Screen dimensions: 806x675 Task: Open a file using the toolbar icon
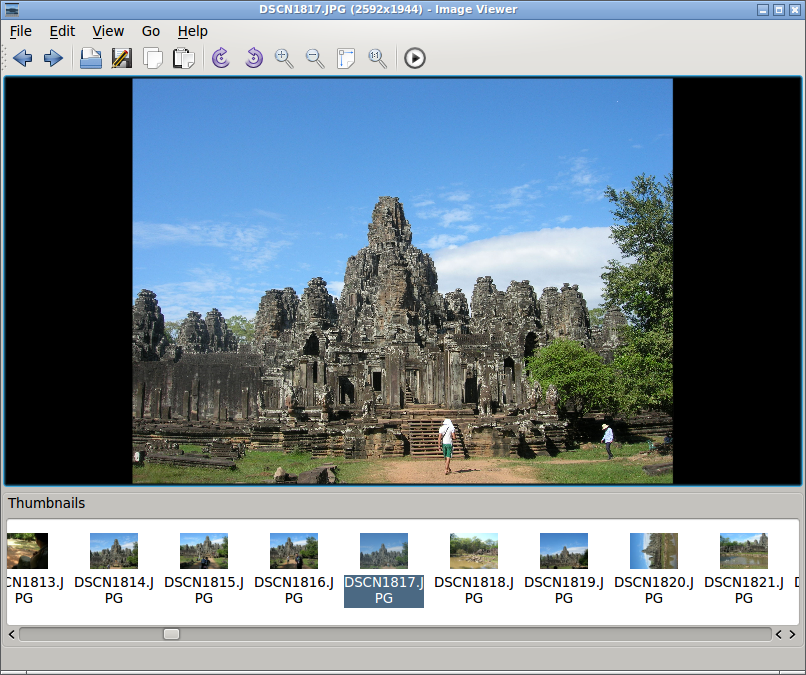pyautogui.click(x=91, y=58)
